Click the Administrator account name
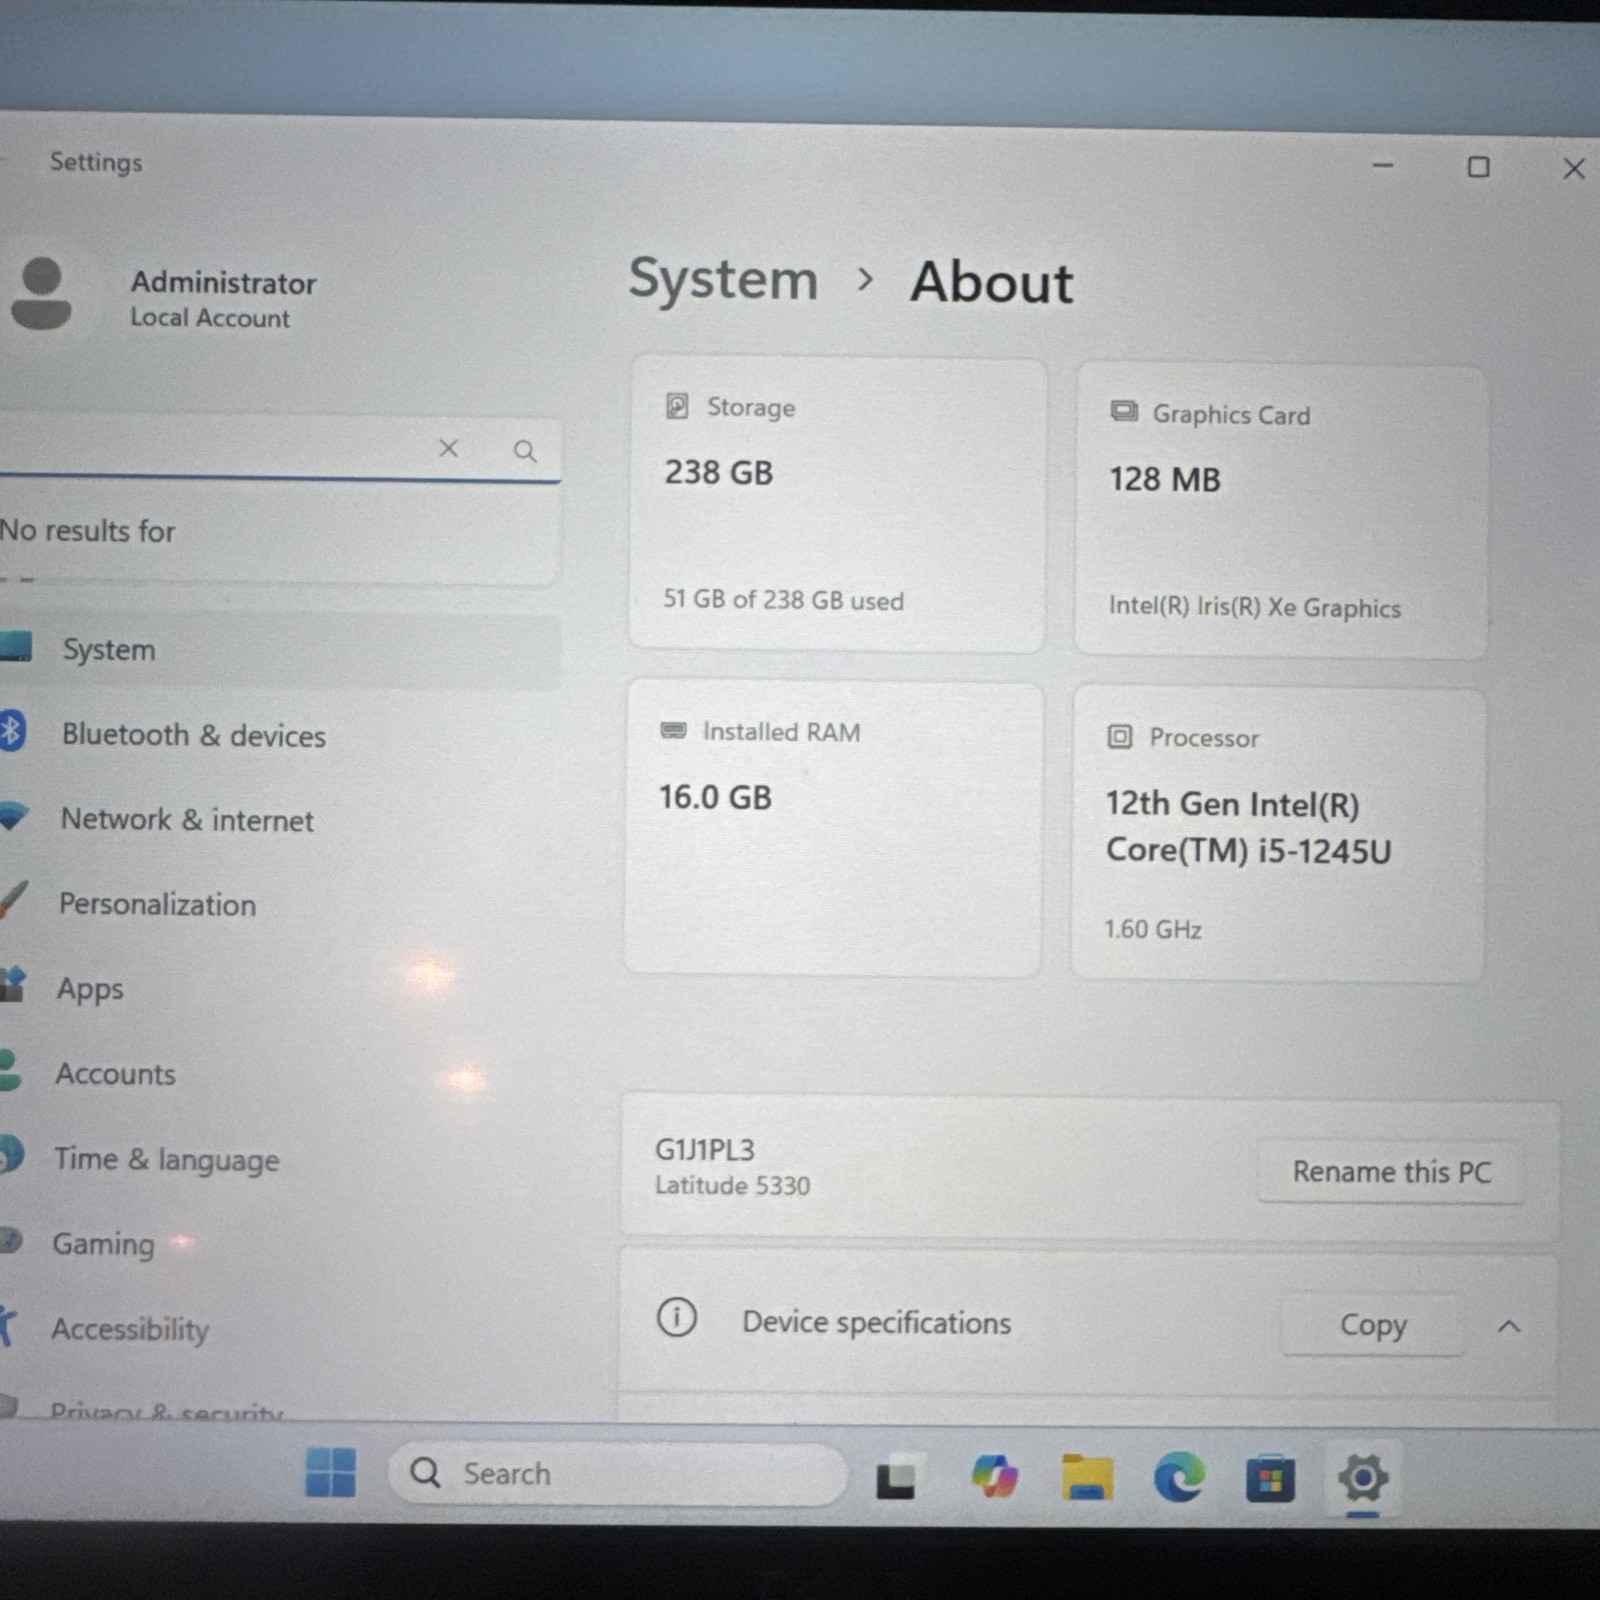1600x1600 pixels. pyautogui.click(x=223, y=283)
